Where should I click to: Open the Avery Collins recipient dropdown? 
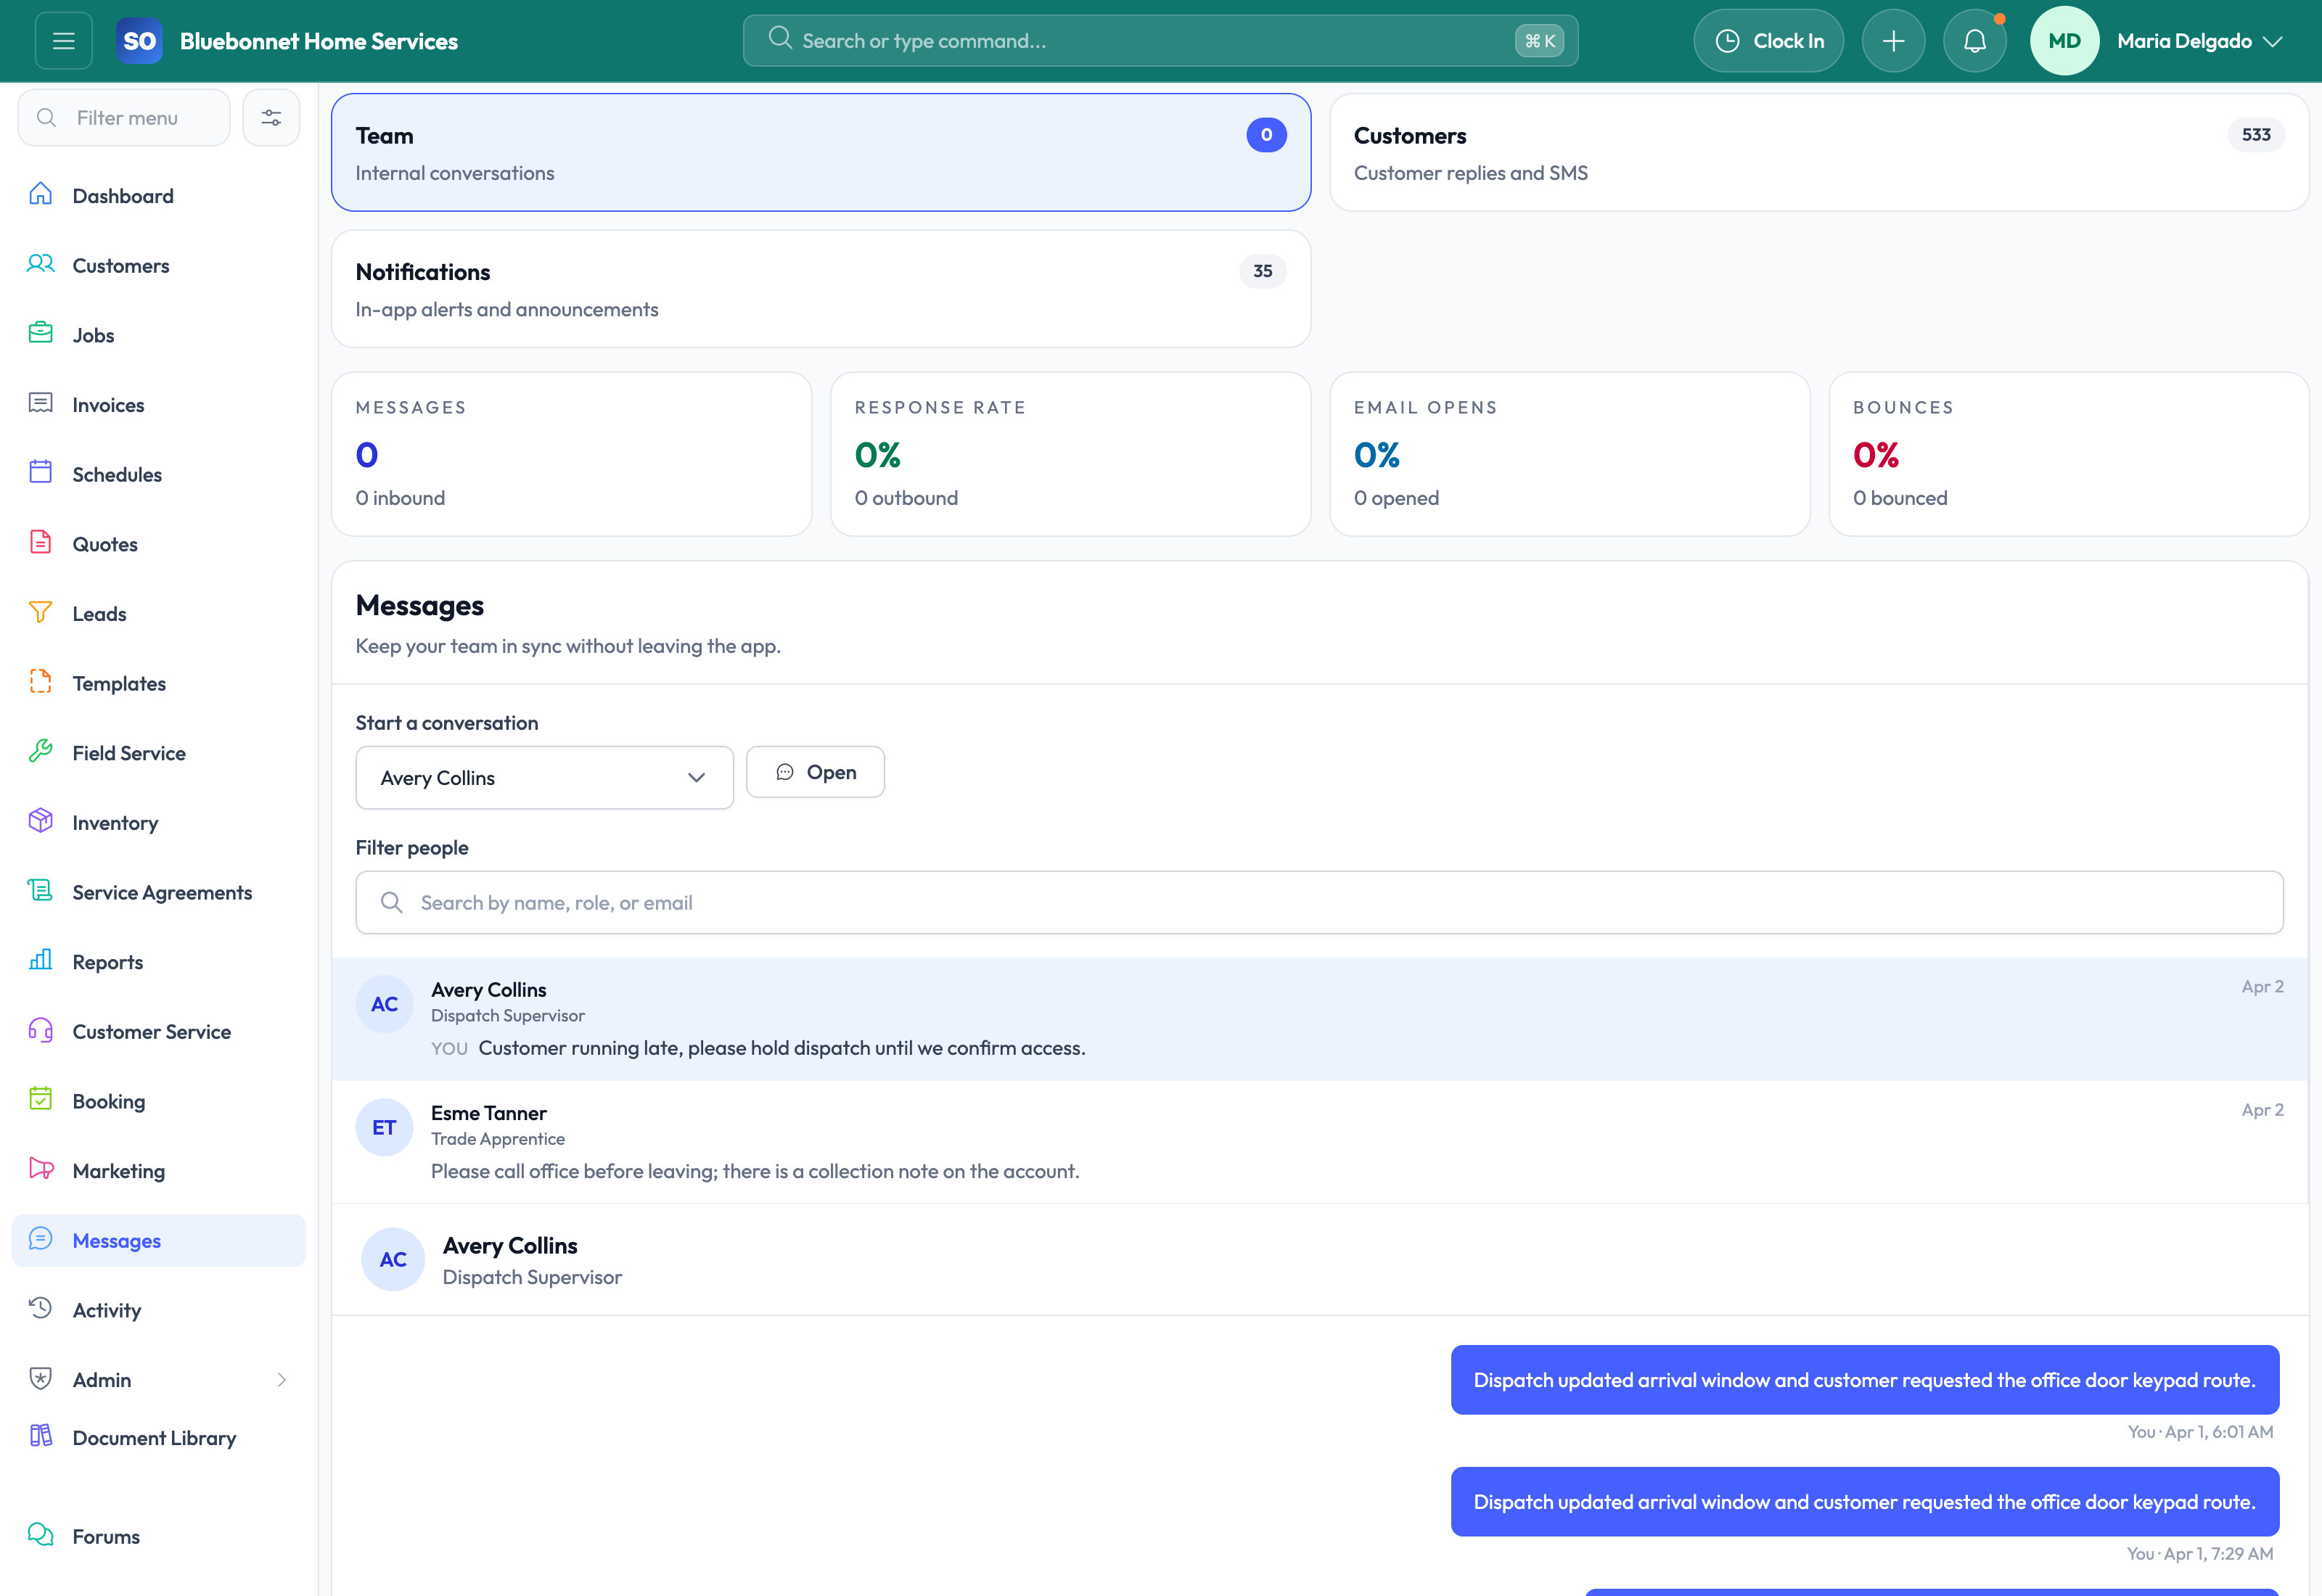point(544,777)
